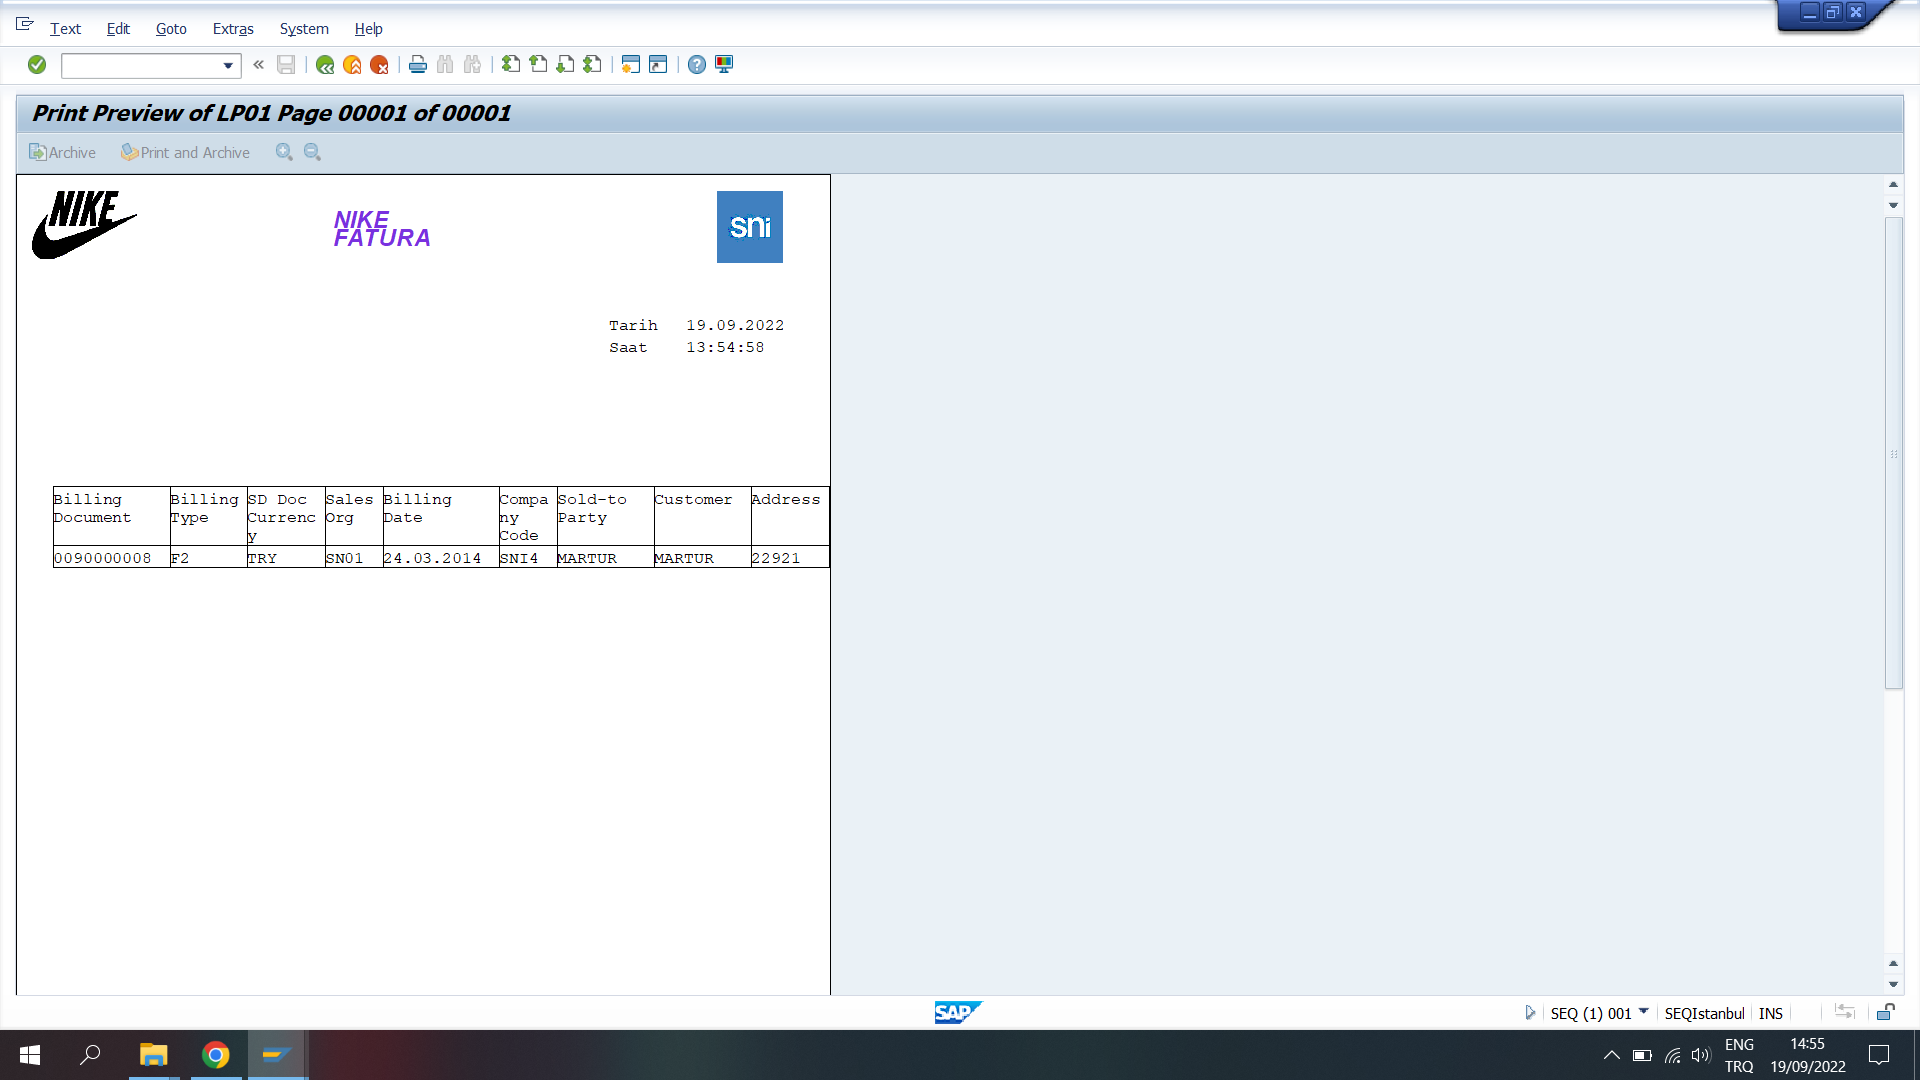Click the Print icon in toolbar
Image resolution: width=1920 pixels, height=1080 pixels.
click(418, 65)
